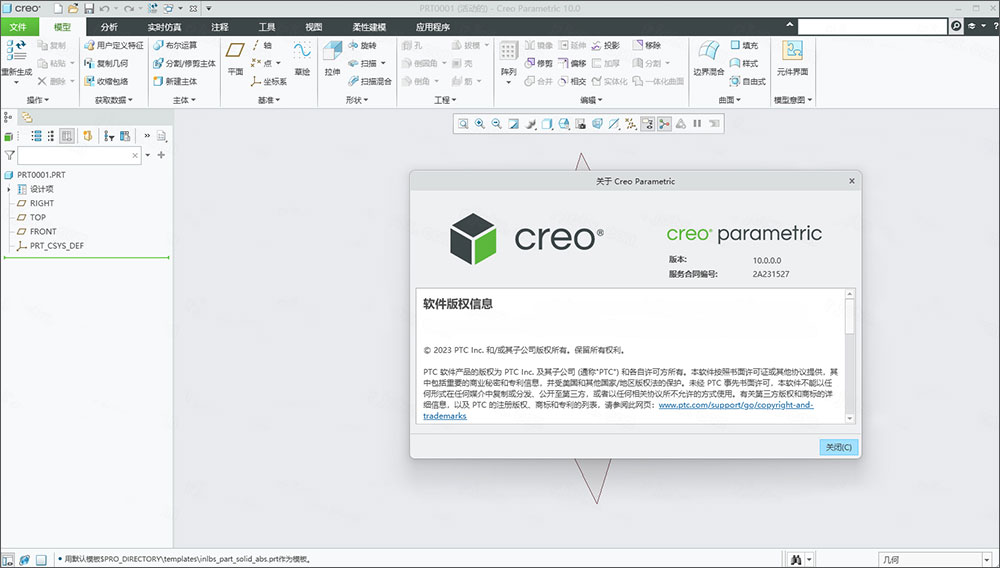Expand the 基准 group dropdown
Image resolution: width=1000 pixels, height=568 pixels.
click(x=269, y=100)
